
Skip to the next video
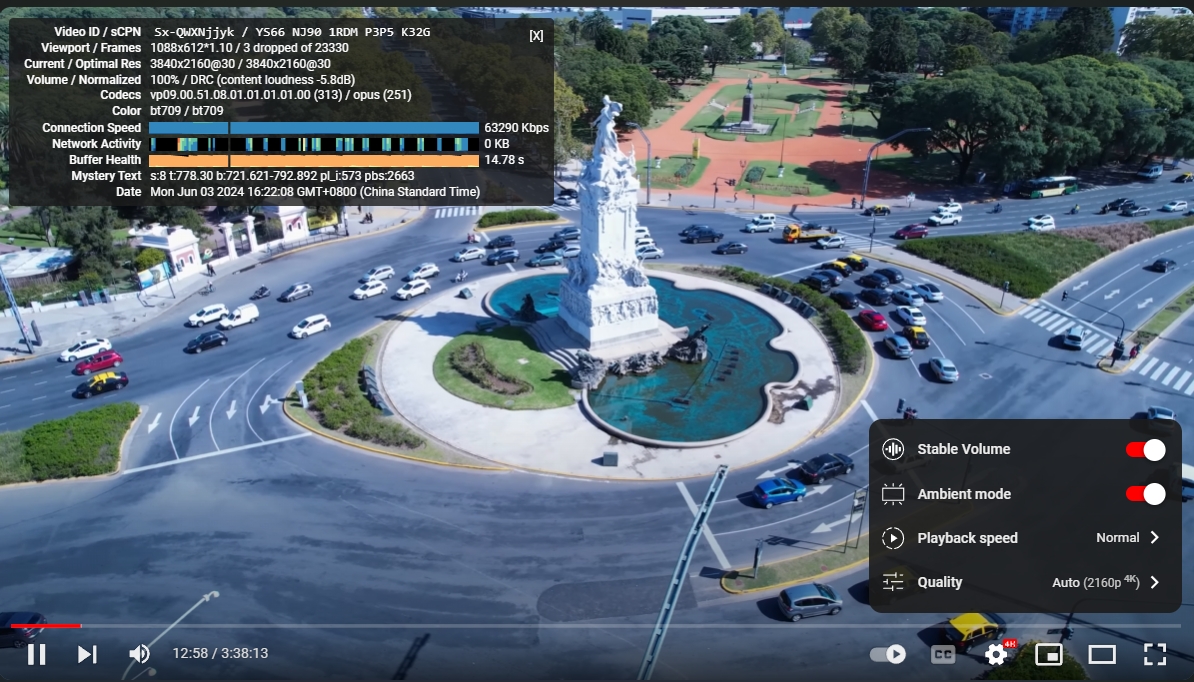tap(87, 654)
